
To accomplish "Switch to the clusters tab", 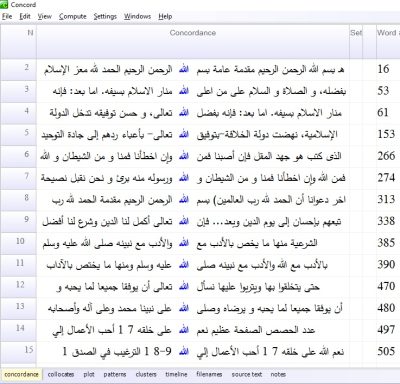I will pos(146,374).
